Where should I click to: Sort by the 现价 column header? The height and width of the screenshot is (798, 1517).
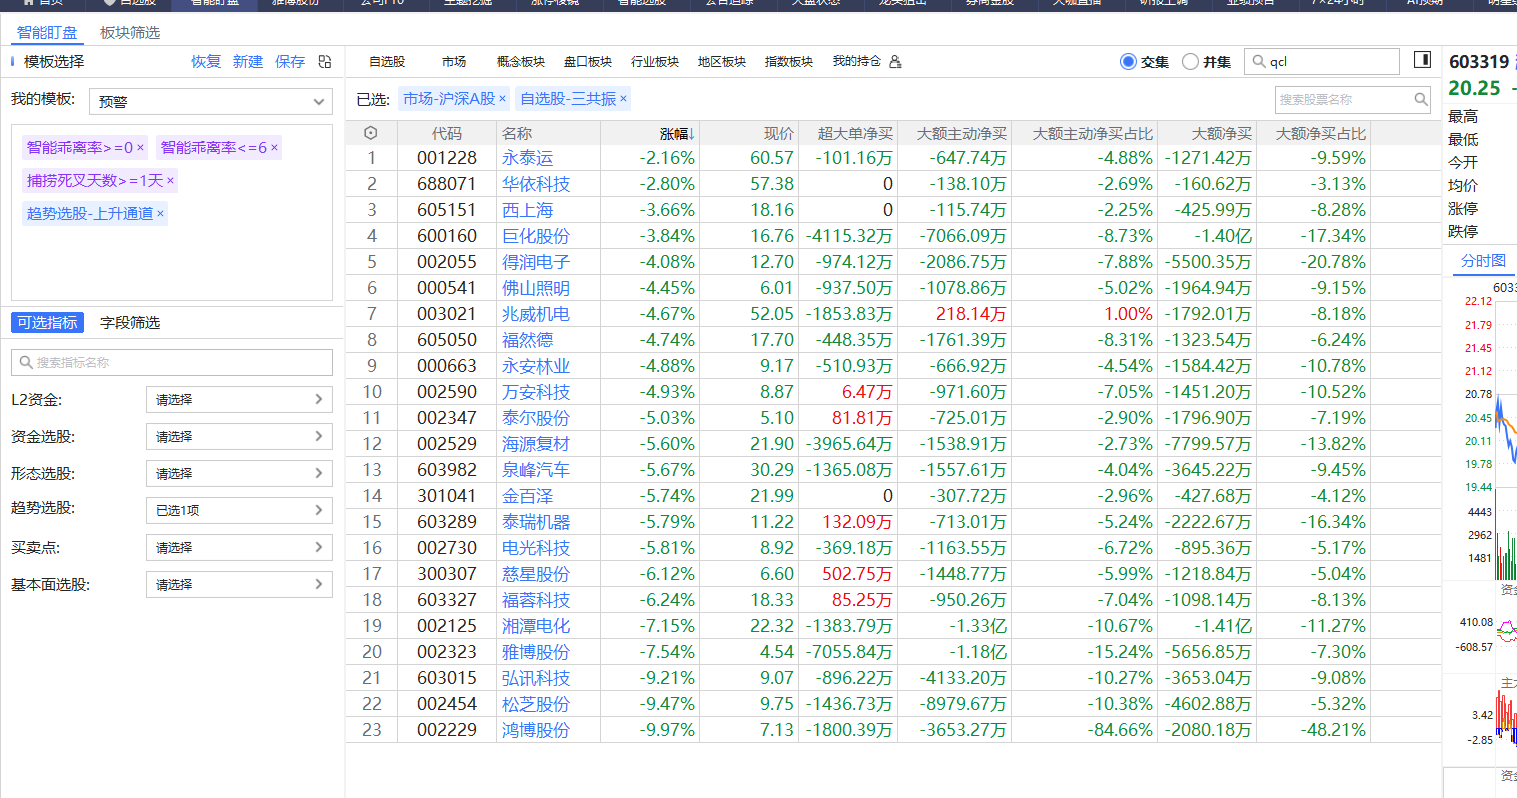click(x=778, y=133)
